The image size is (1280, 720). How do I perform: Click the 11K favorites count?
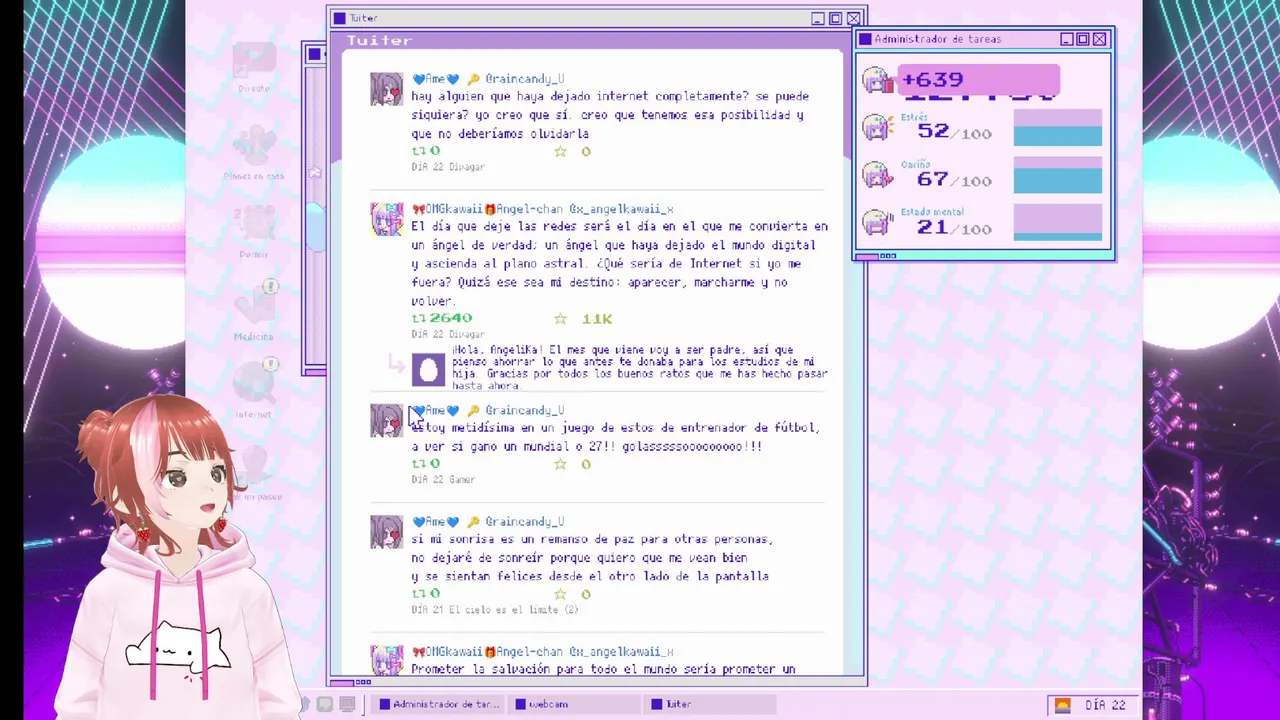pyautogui.click(x=597, y=319)
